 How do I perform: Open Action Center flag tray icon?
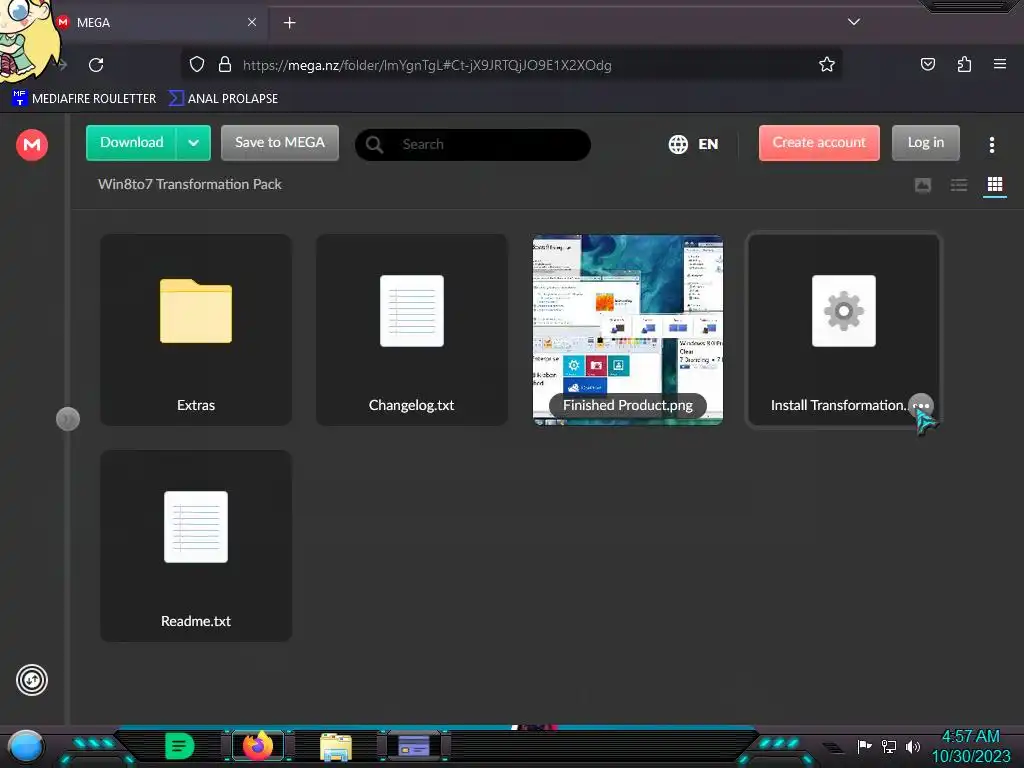tap(864, 746)
